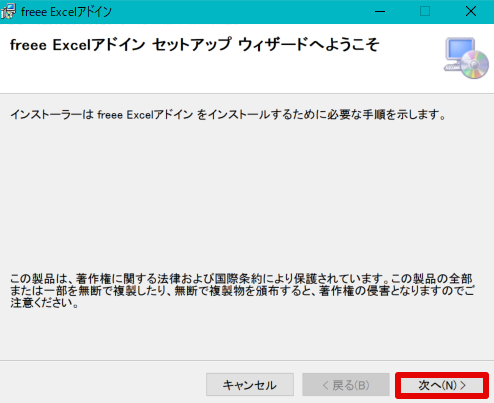Click the title bar text freee Excelアドイン

click(x=66, y=12)
